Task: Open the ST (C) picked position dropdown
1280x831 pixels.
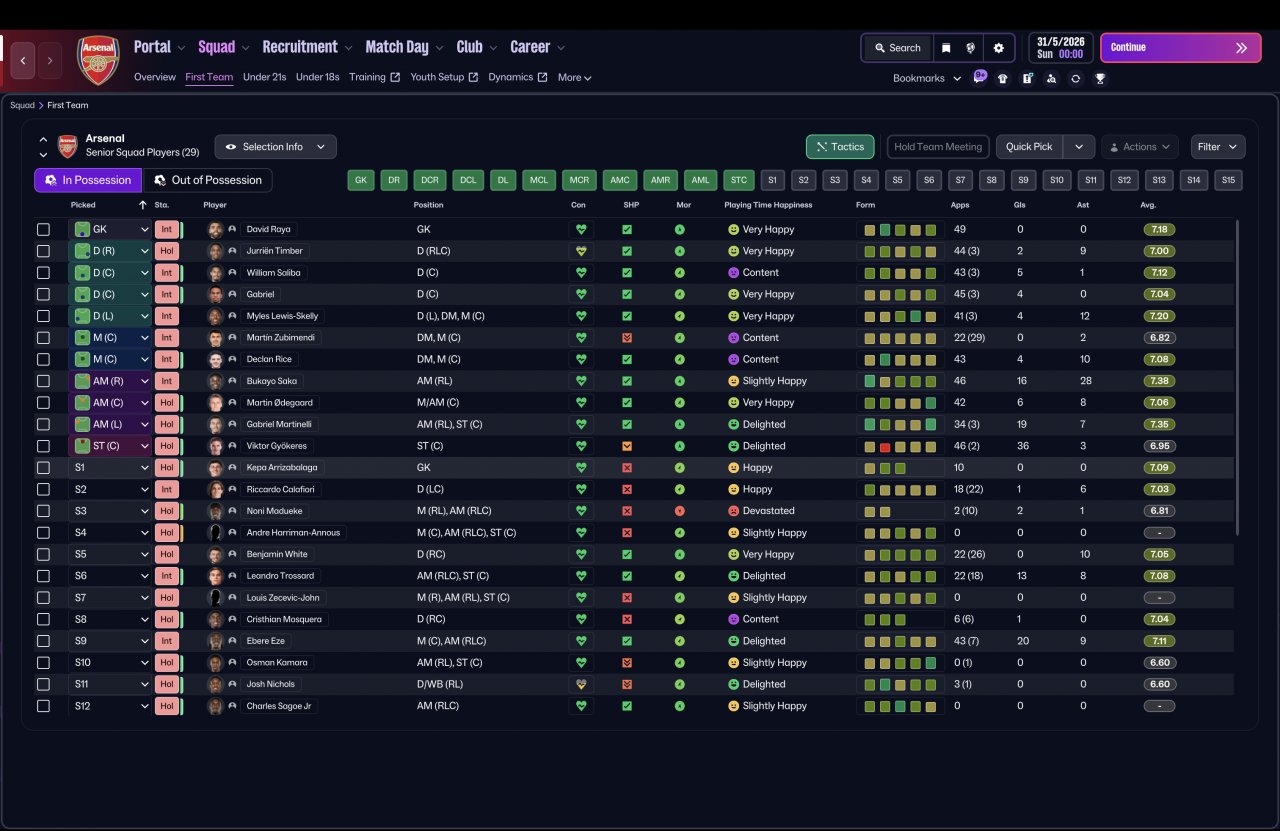Action: point(110,446)
